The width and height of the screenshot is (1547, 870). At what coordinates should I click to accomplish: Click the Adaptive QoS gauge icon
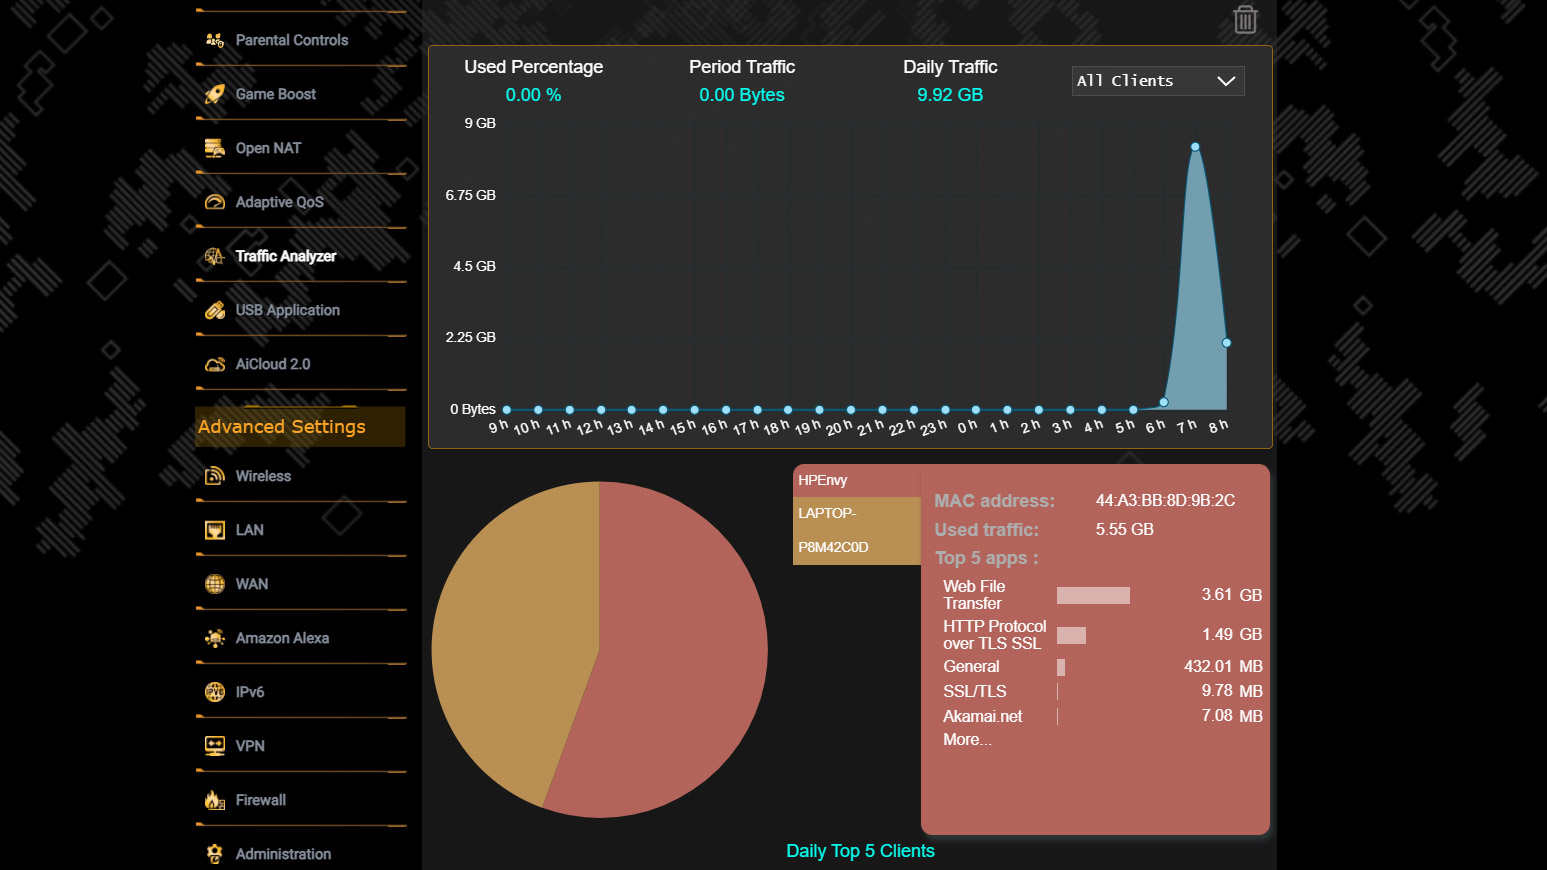214,202
